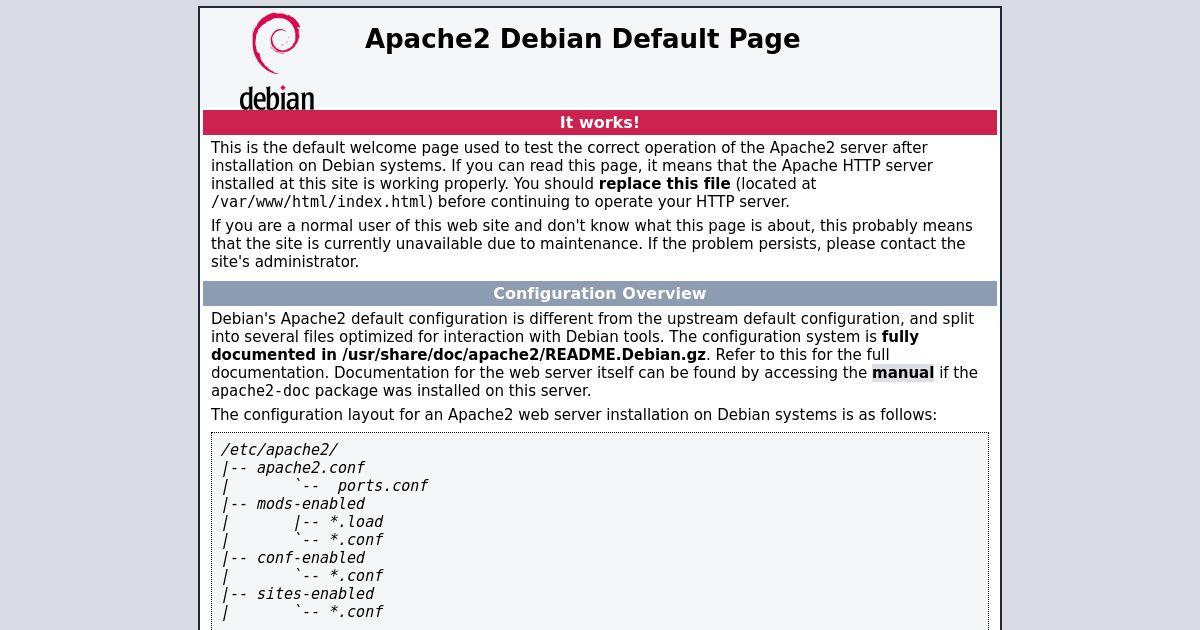Click the "apache2-doc" package name

pos(261,391)
